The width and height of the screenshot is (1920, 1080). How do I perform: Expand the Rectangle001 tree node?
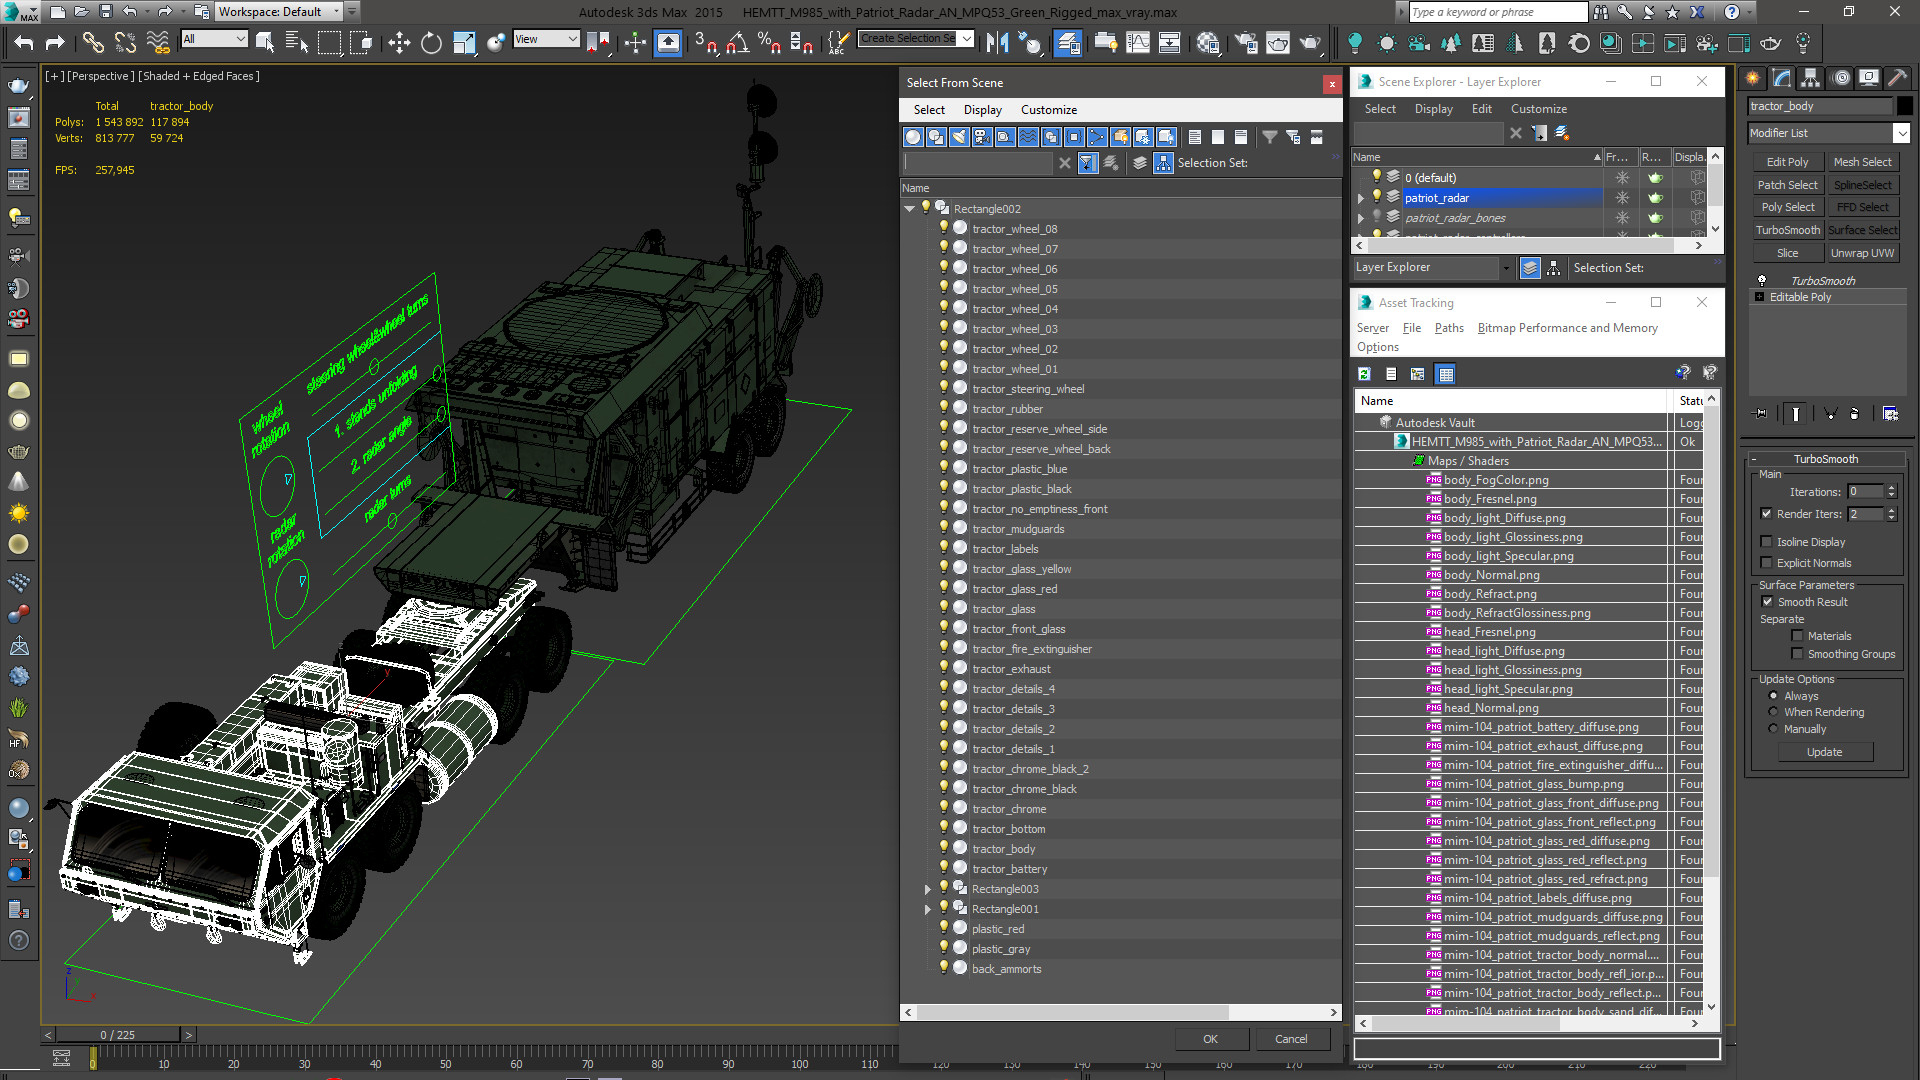click(x=928, y=909)
